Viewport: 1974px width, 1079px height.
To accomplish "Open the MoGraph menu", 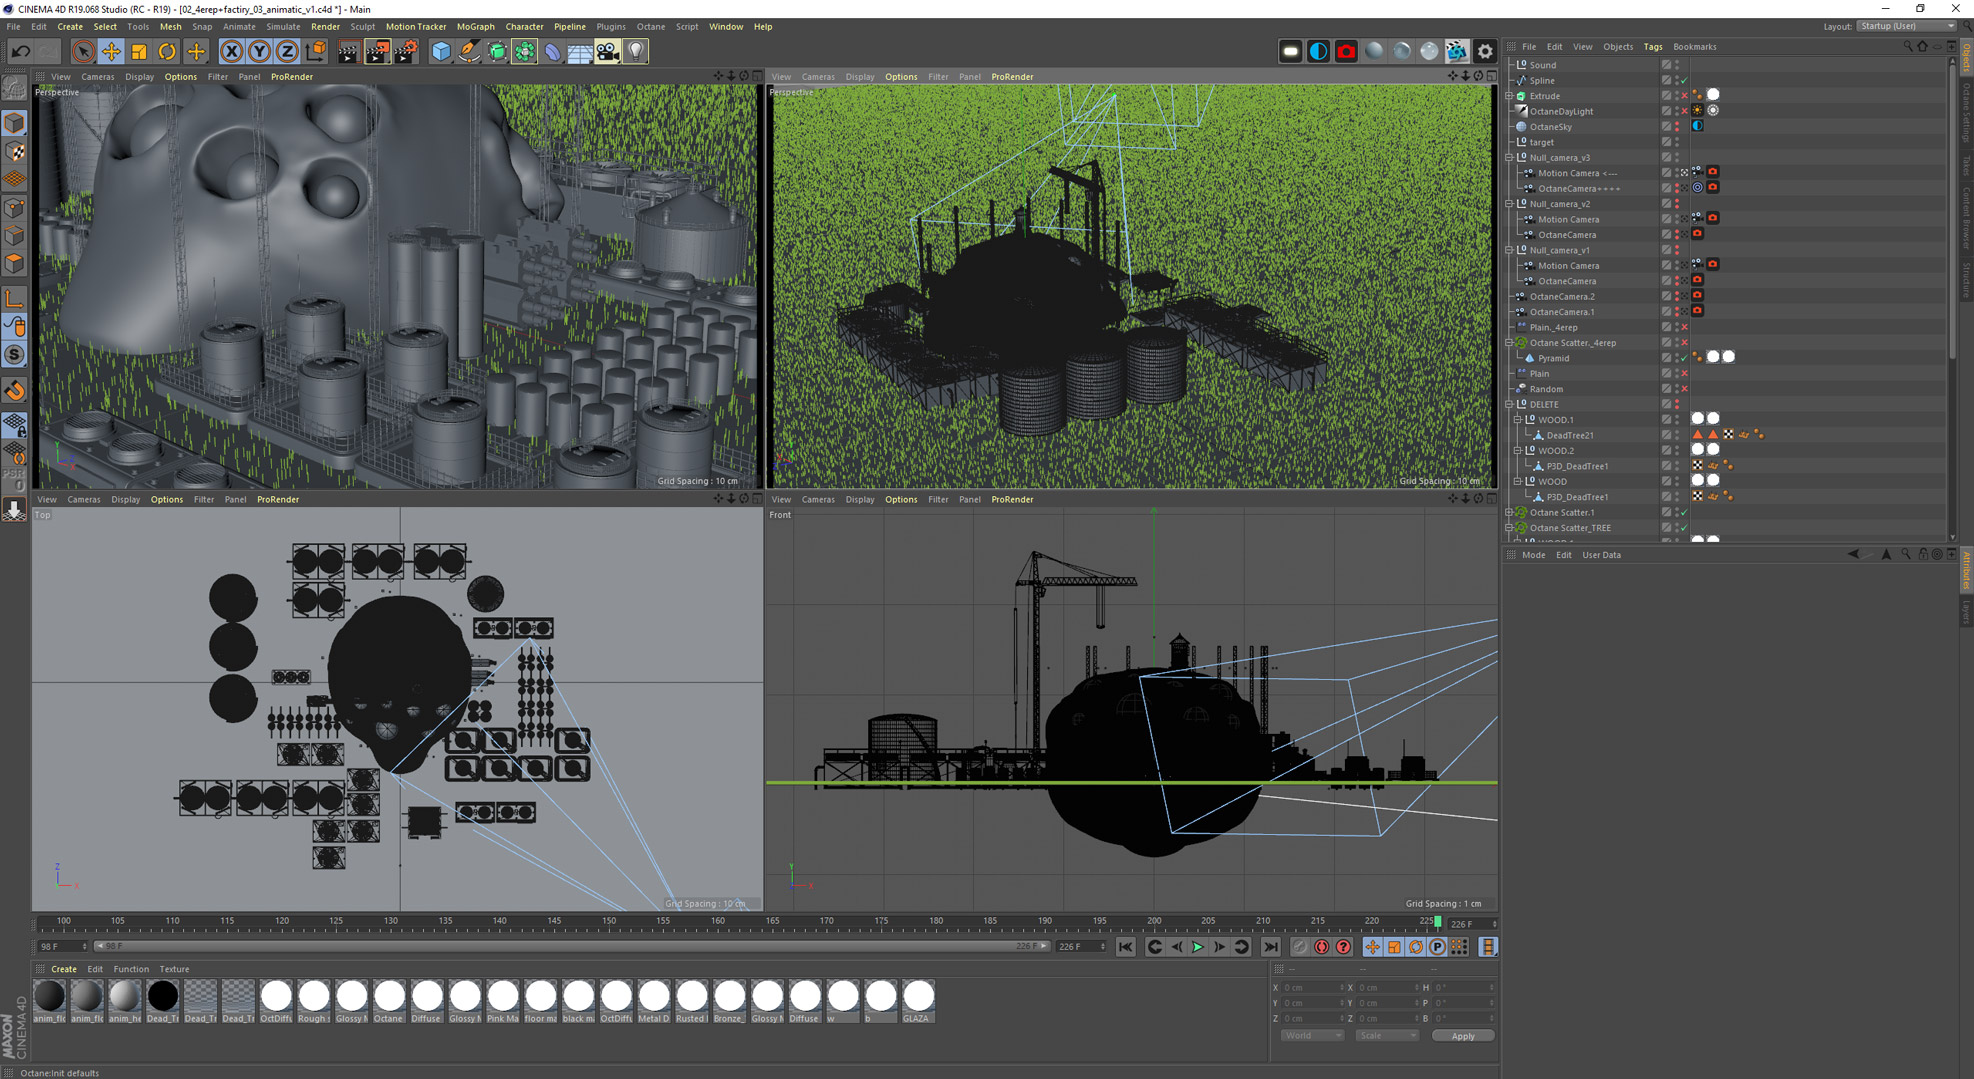I will tap(475, 27).
